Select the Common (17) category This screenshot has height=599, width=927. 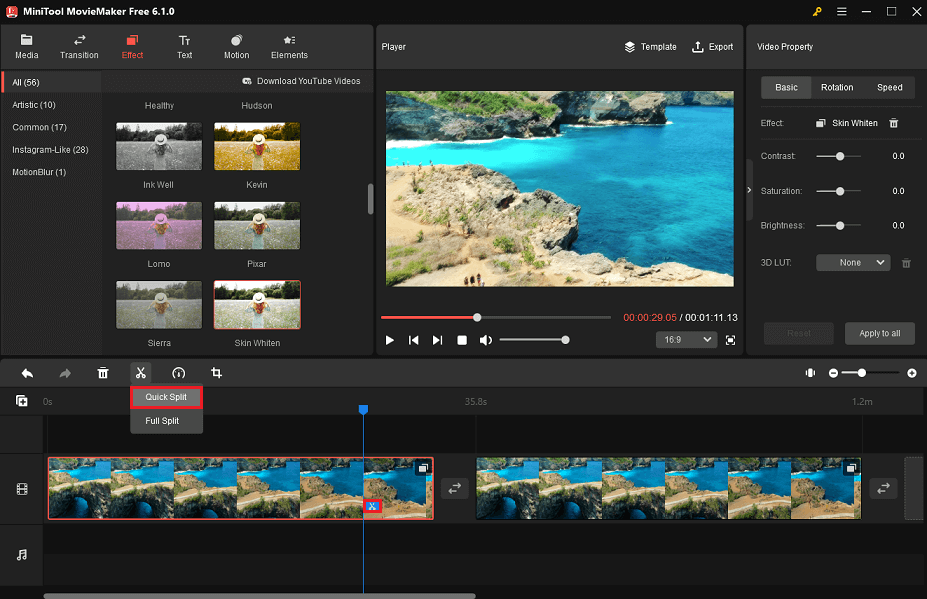(x=40, y=127)
